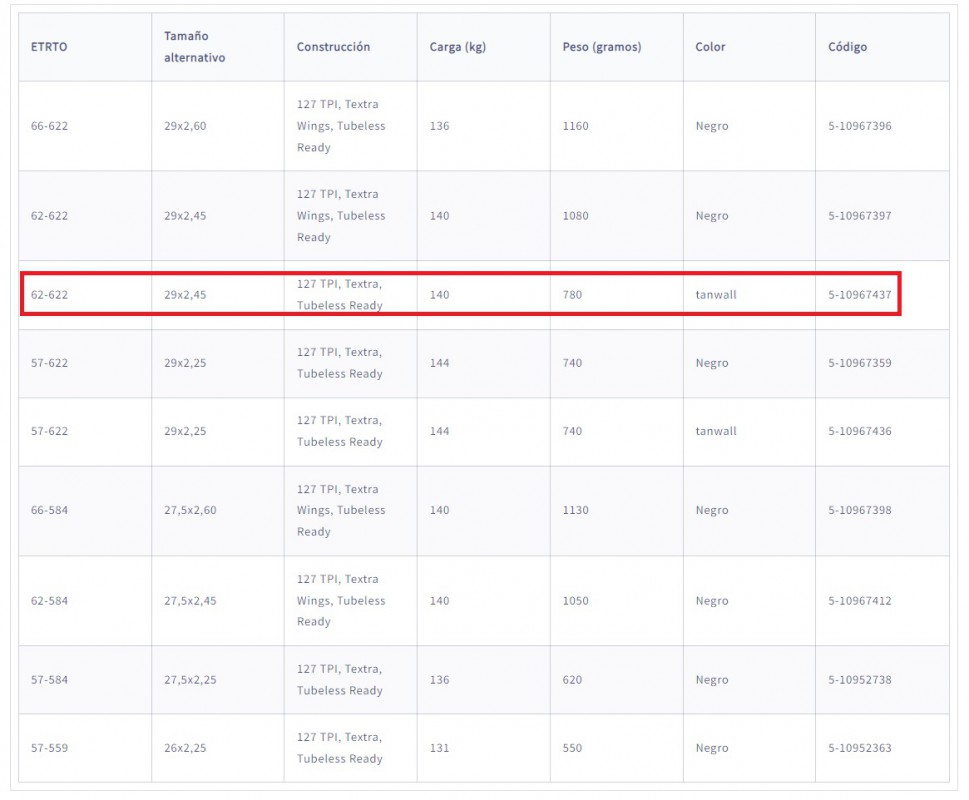Screen dimensions: 969x800
Task: Click the 26x2,25 size cell
Action: click(x=185, y=748)
